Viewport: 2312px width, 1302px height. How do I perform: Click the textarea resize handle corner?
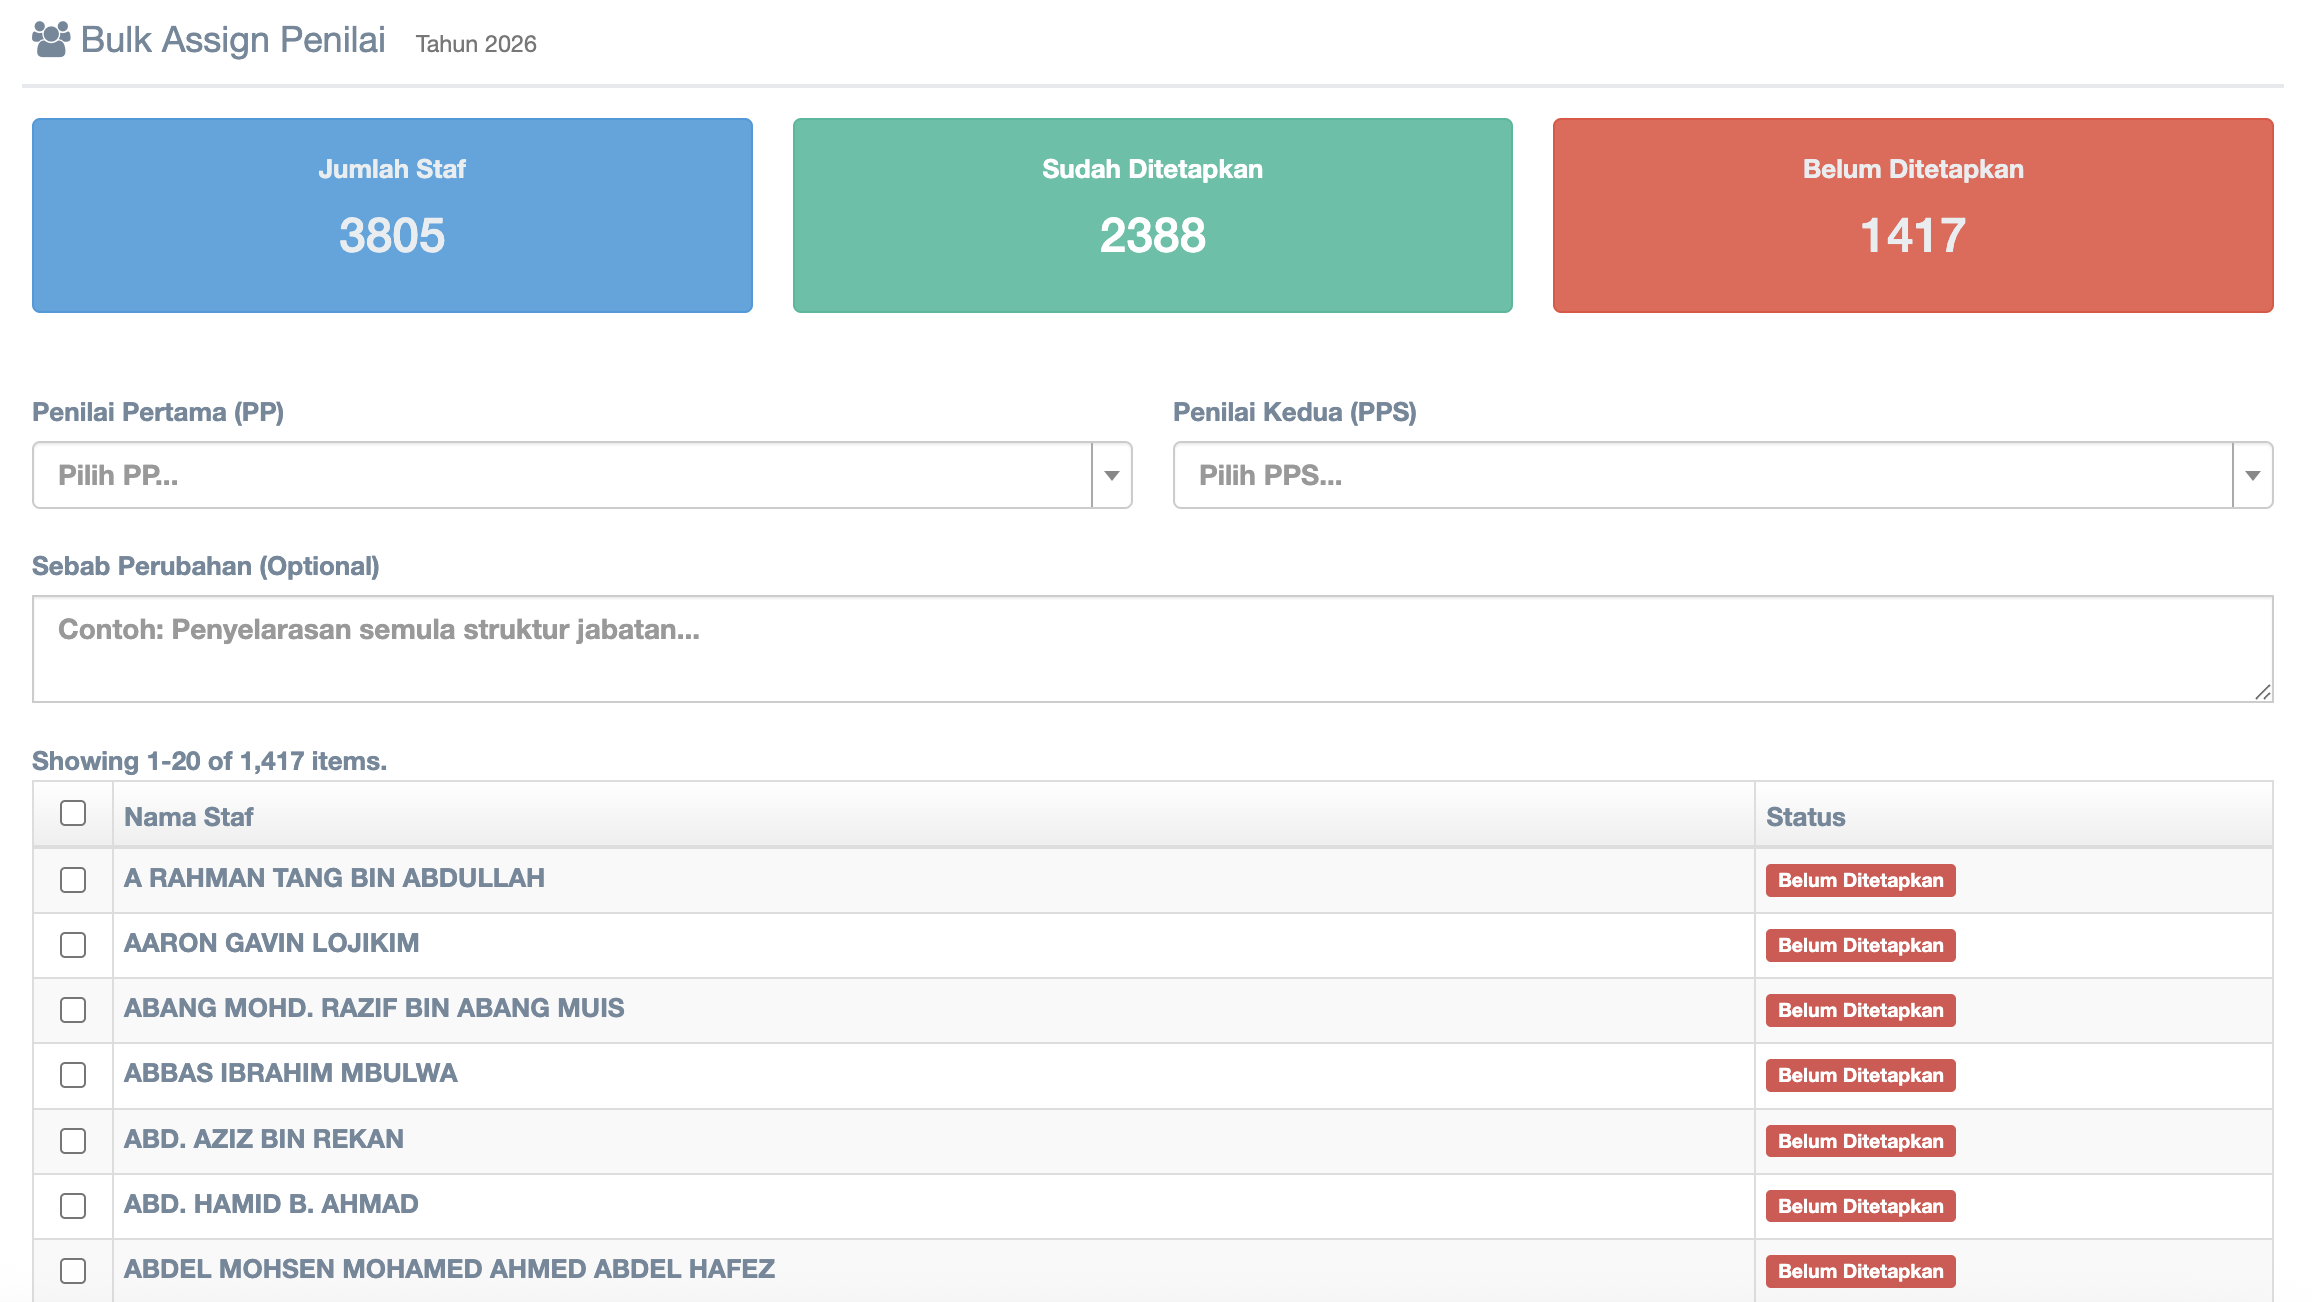[x=2263, y=692]
